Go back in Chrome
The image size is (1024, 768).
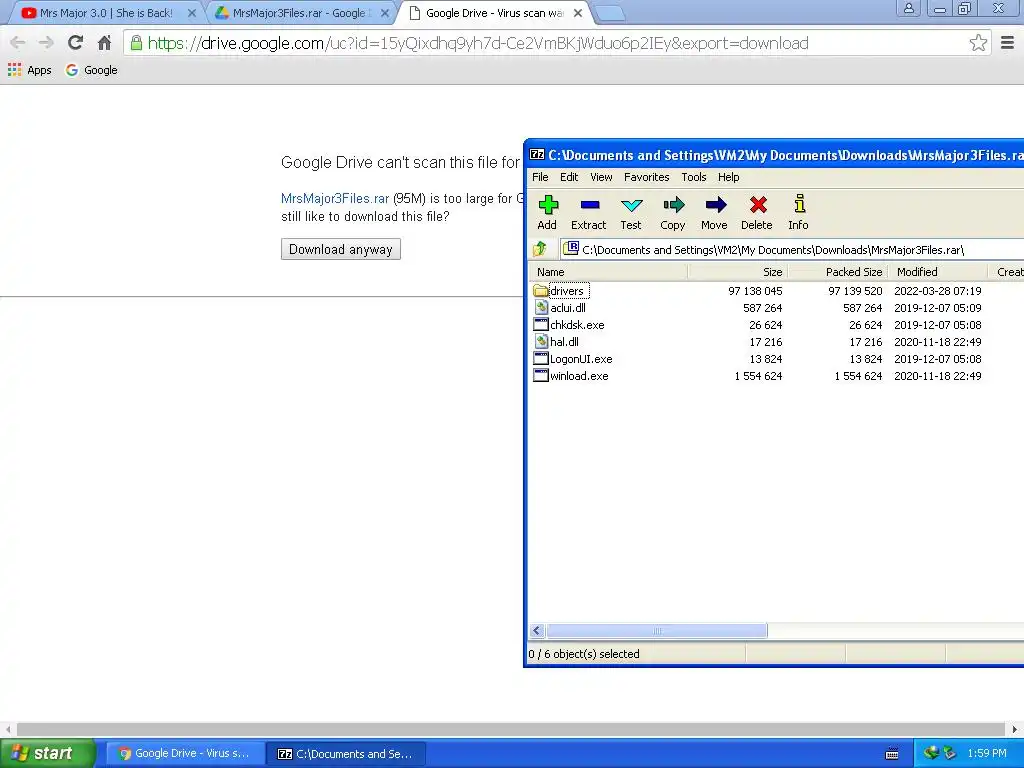tap(18, 43)
